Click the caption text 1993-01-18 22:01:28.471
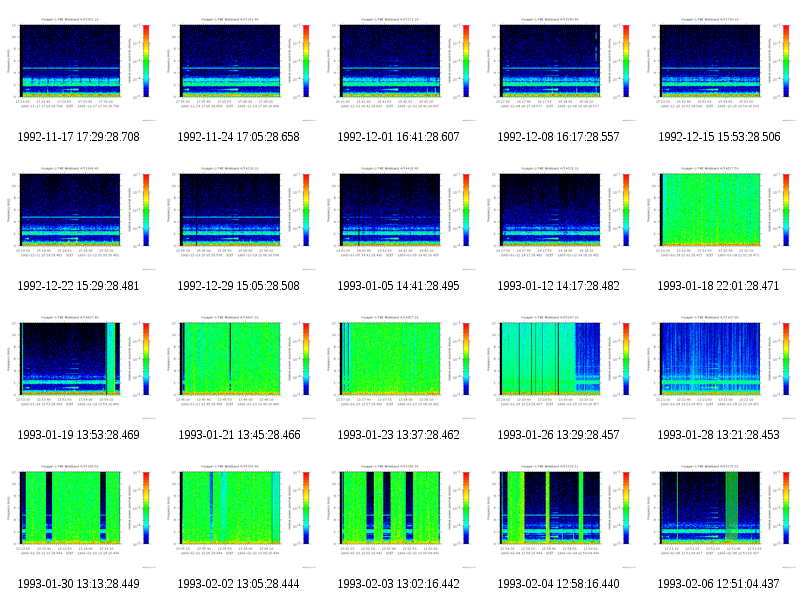Image resolution: width=800 pixels, height=596 pixels. pyautogui.click(x=718, y=286)
